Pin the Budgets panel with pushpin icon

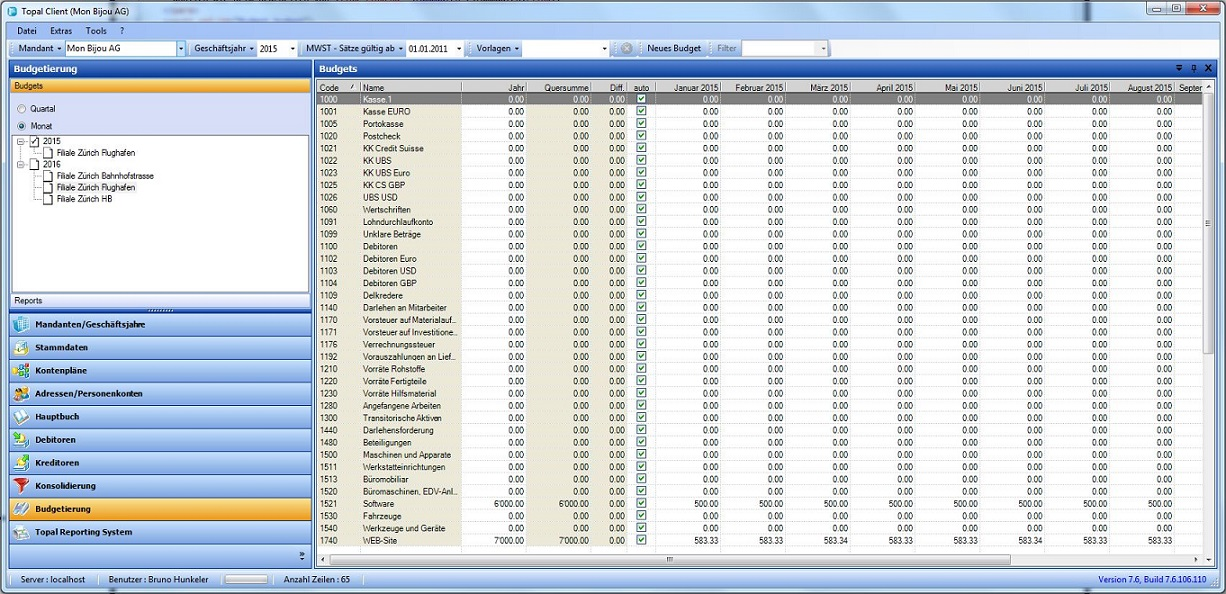pyautogui.click(x=1193, y=68)
